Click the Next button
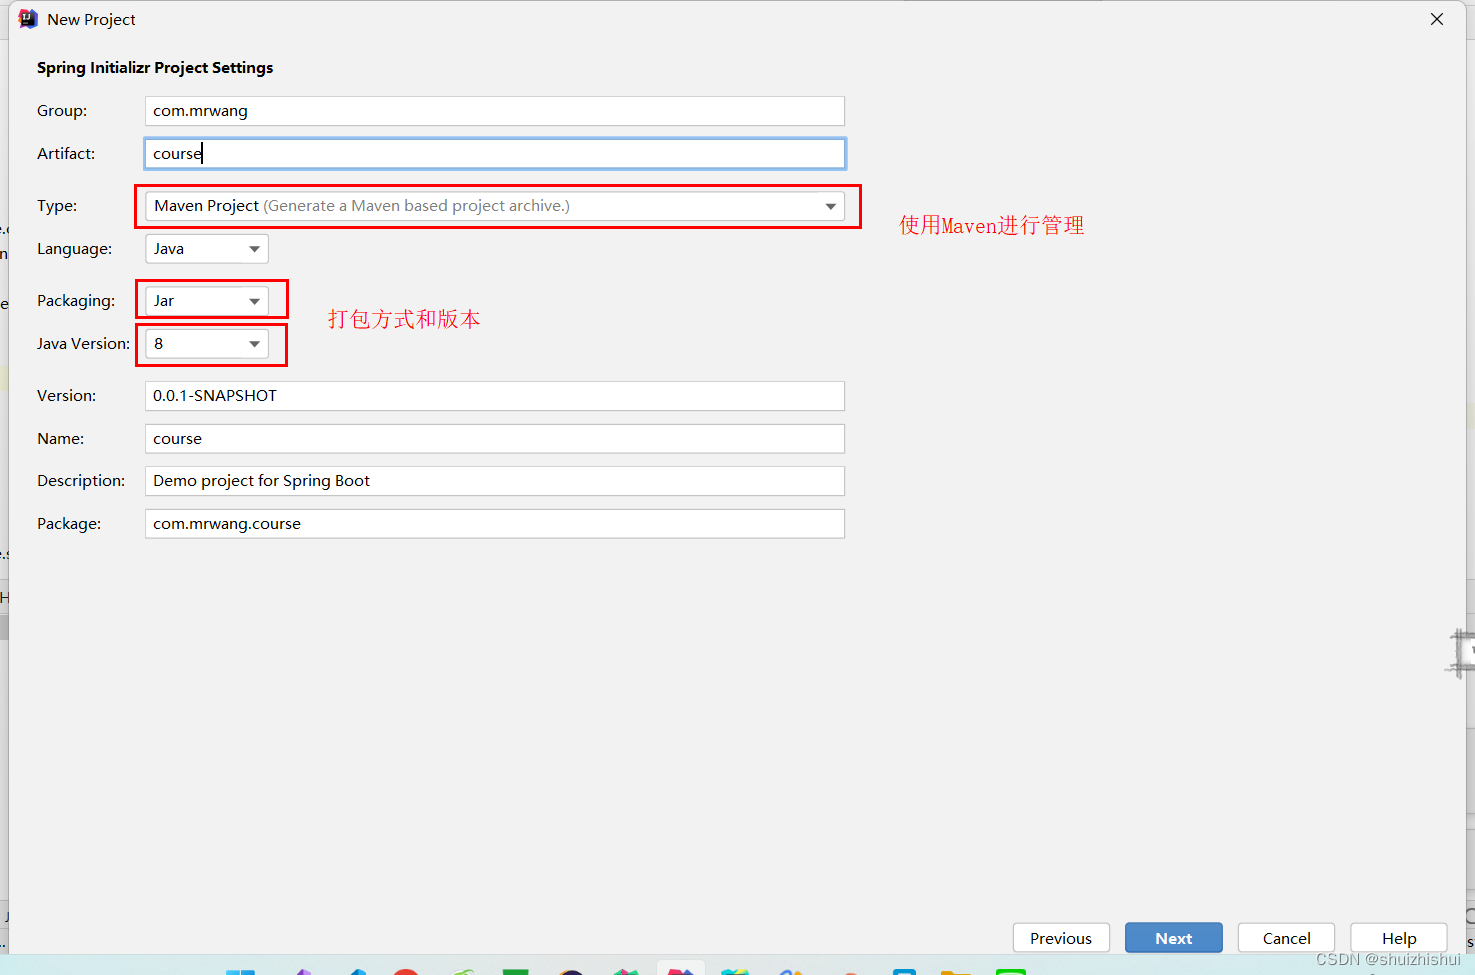 (1173, 937)
